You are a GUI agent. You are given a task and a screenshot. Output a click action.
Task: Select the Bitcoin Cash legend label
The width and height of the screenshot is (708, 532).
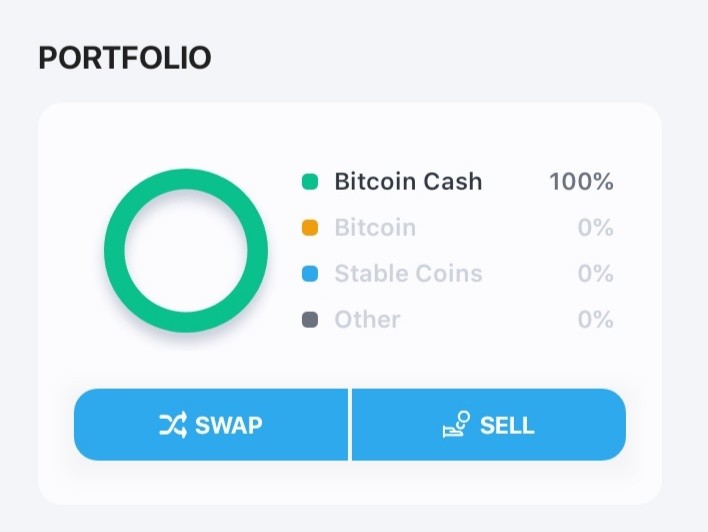[408, 182]
